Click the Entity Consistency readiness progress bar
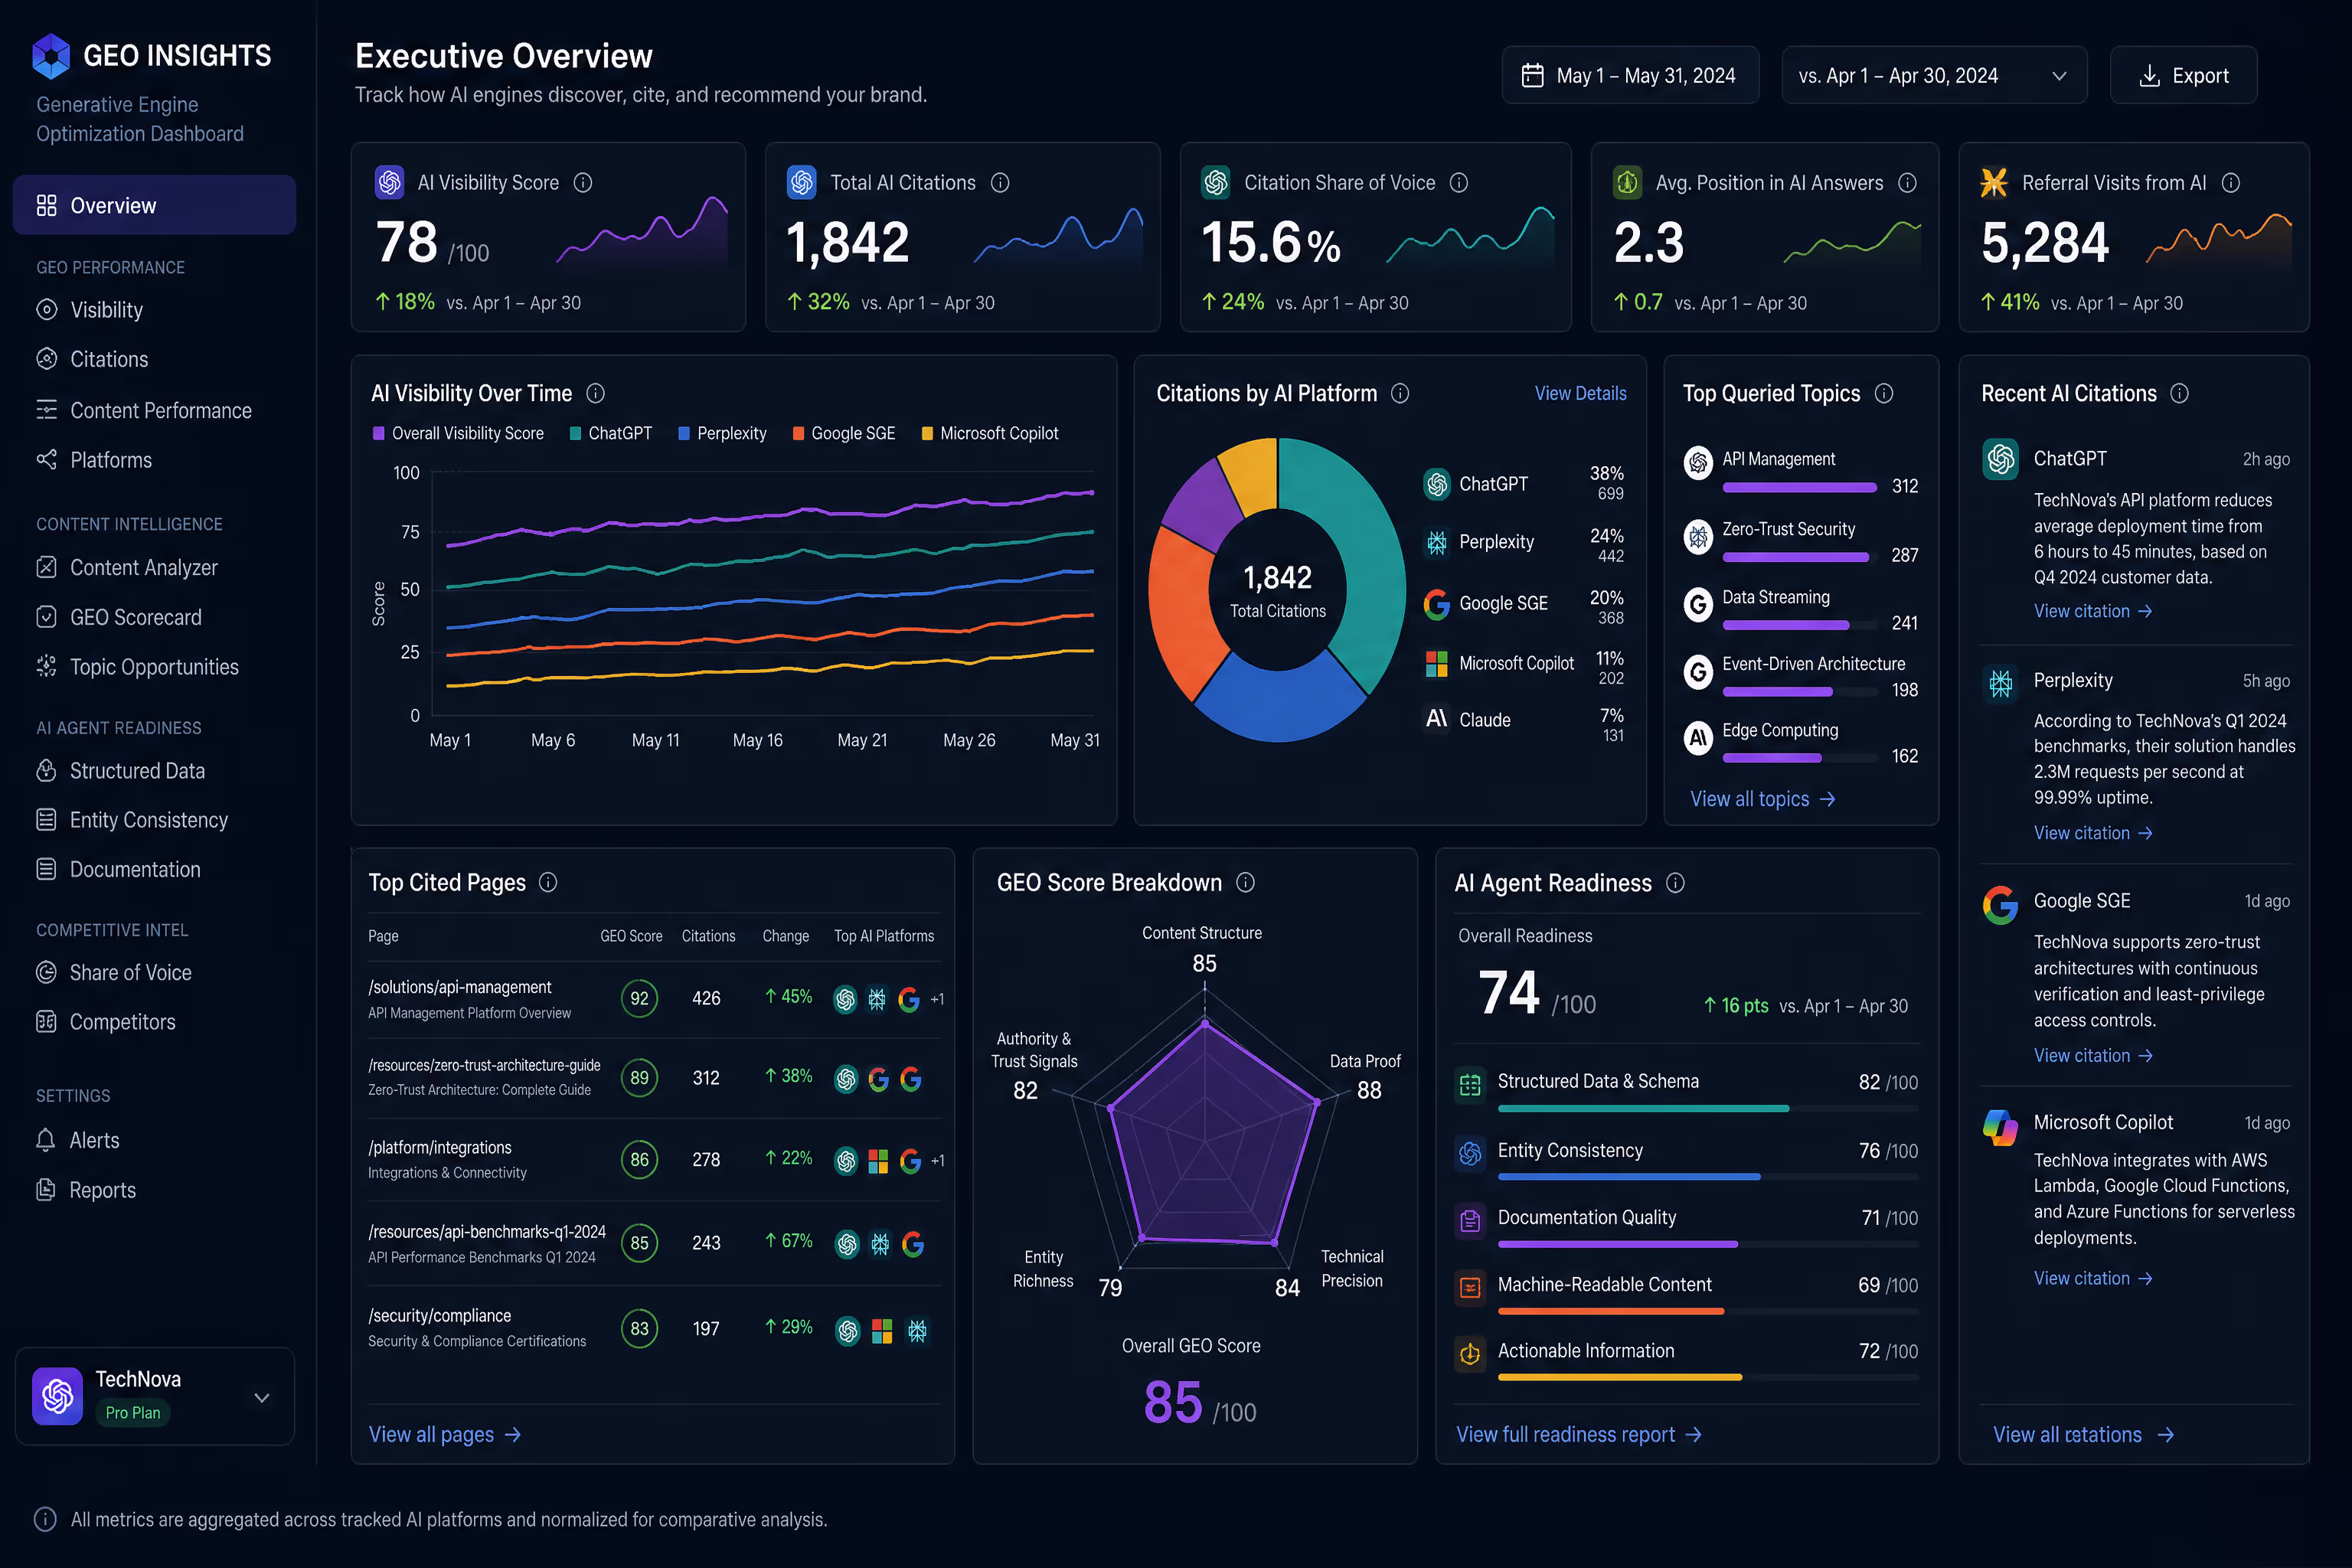The width and height of the screenshot is (2352, 1568). click(1708, 1177)
